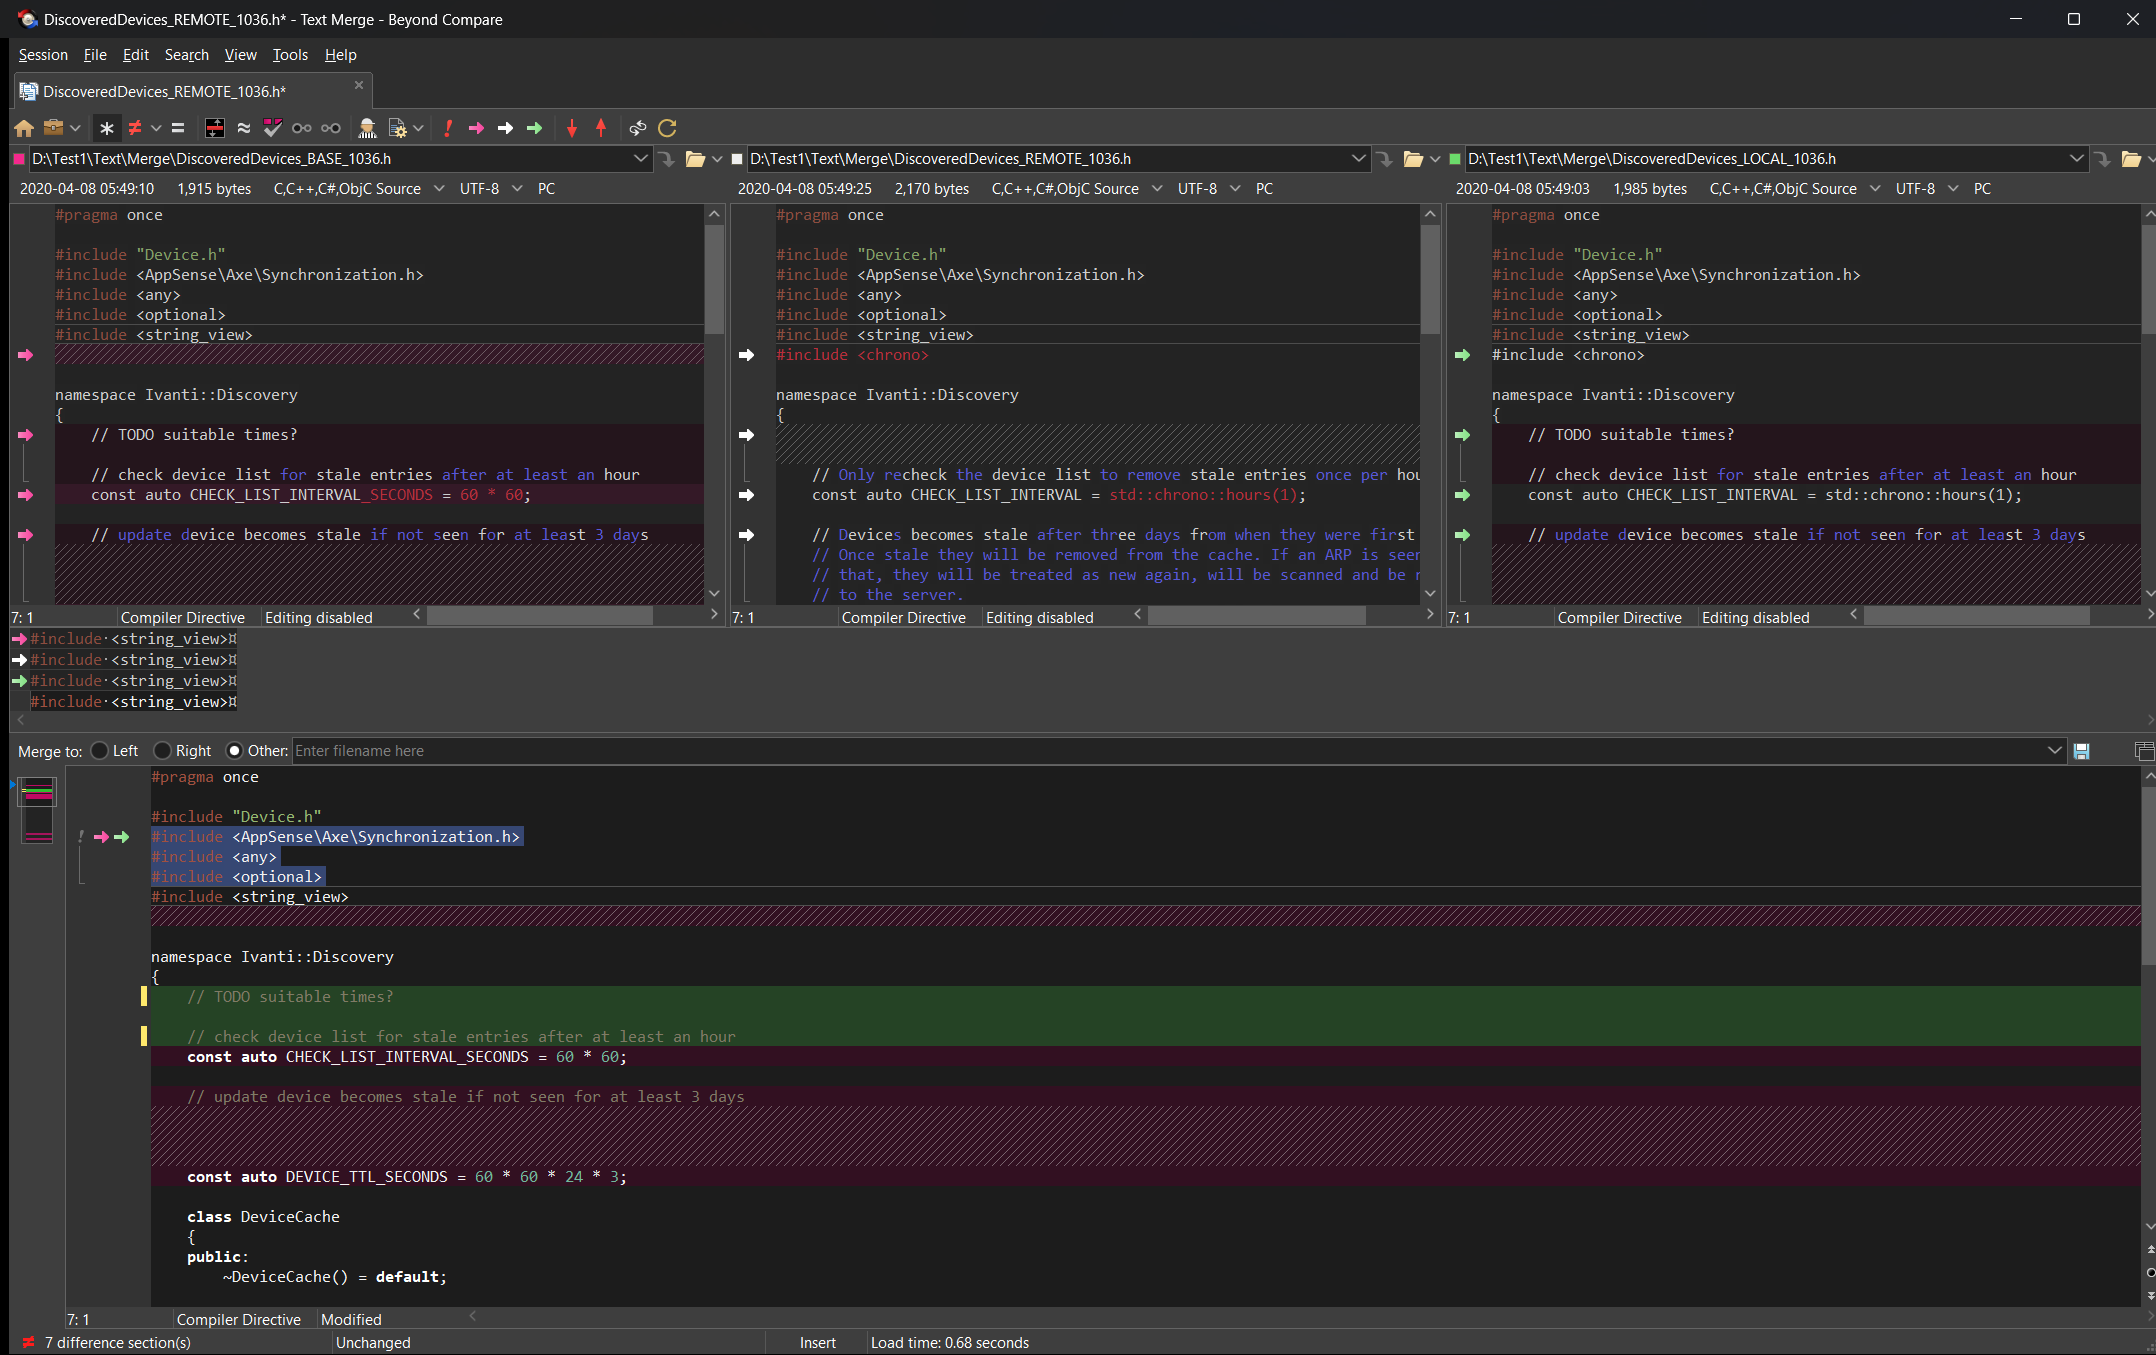This screenshot has width=2156, height=1355.
Task: Open the View menu
Action: [240, 55]
